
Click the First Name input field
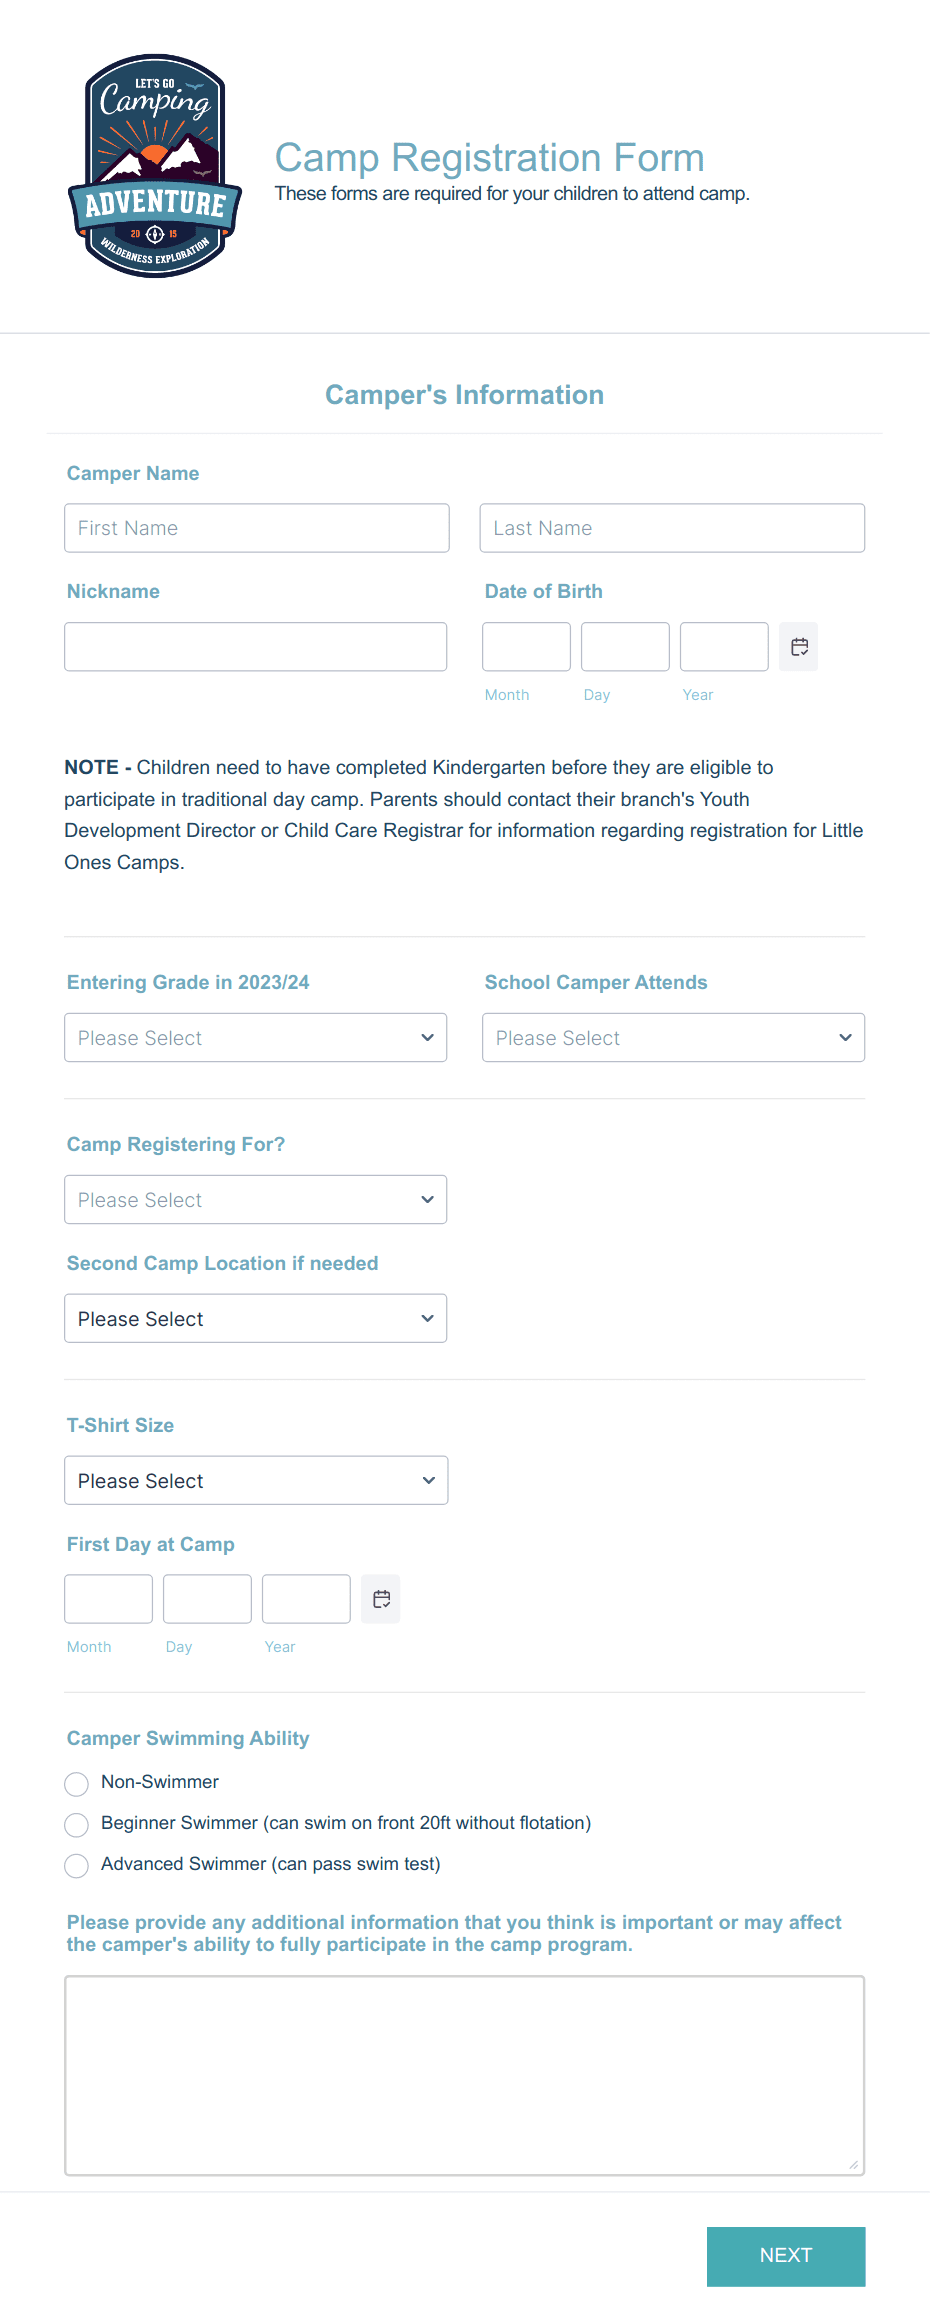(256, 527)
